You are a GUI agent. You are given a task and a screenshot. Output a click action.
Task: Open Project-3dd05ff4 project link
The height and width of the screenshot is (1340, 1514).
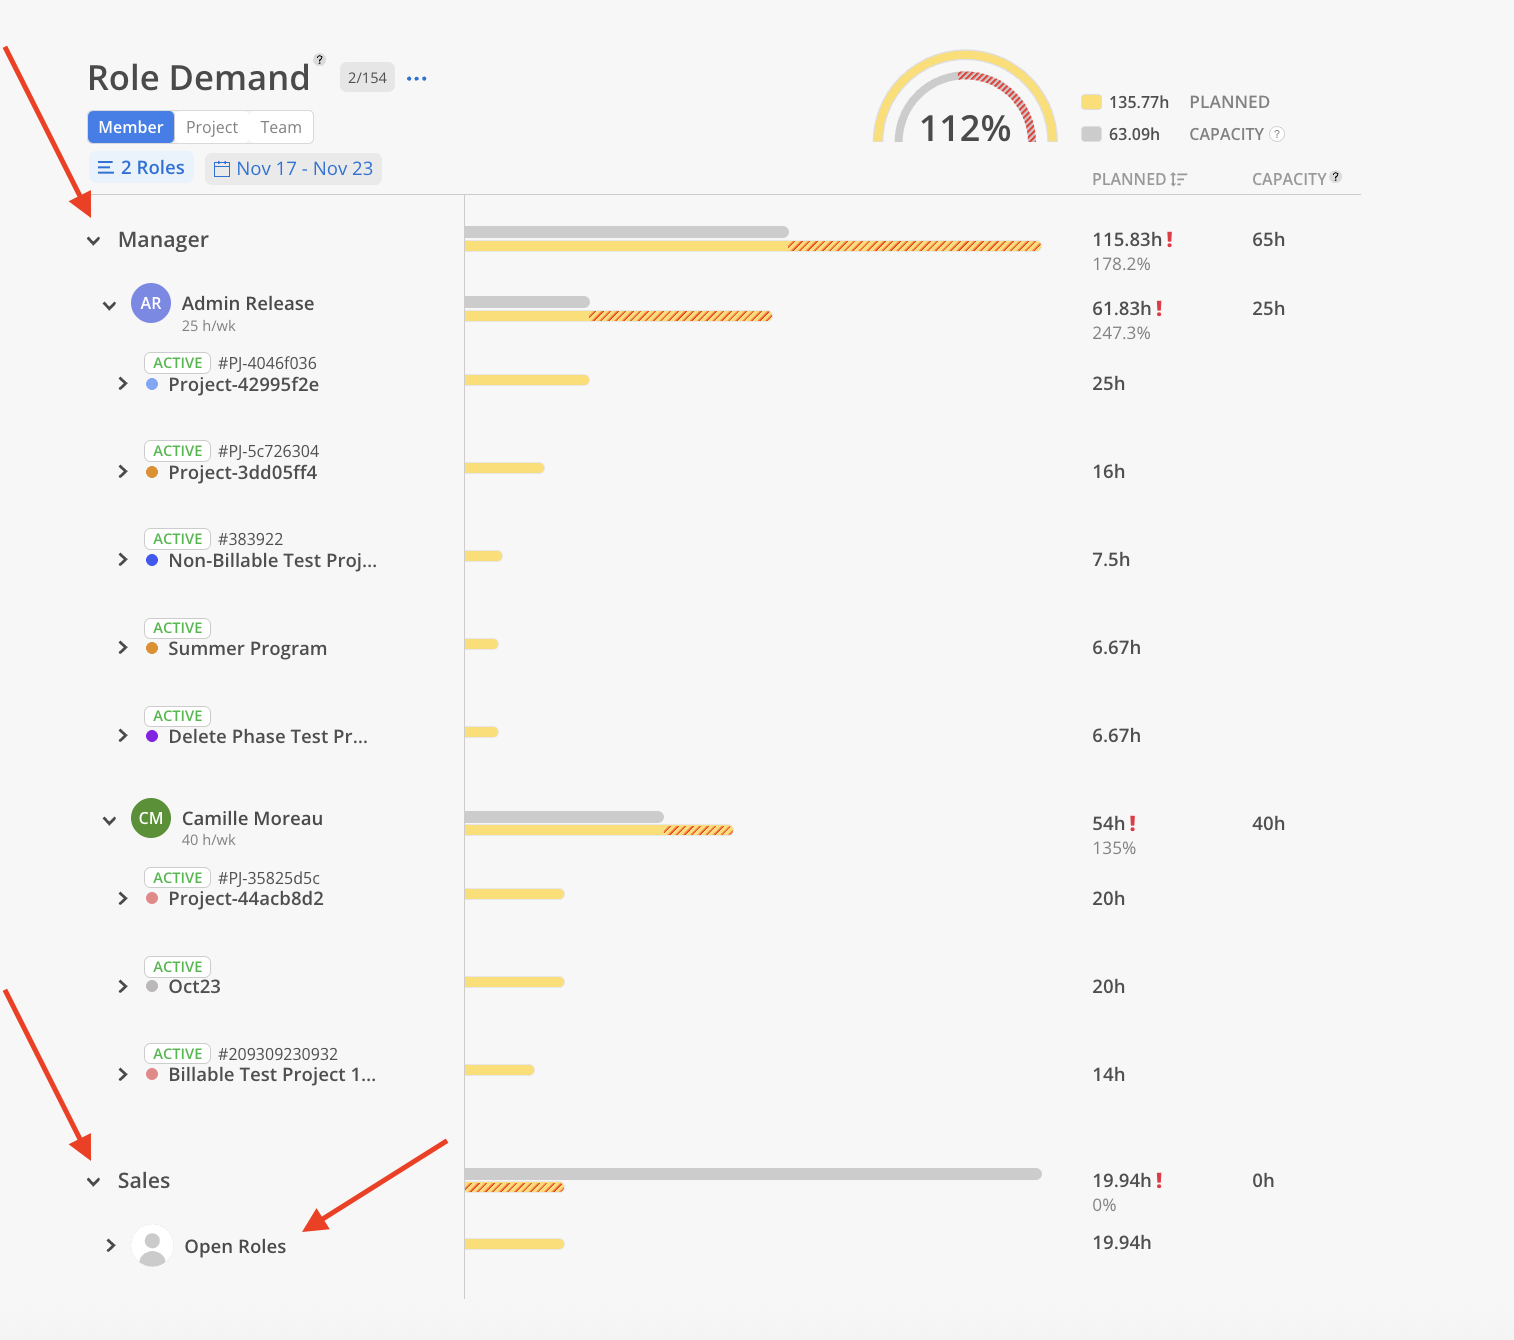tap(243, 472)
